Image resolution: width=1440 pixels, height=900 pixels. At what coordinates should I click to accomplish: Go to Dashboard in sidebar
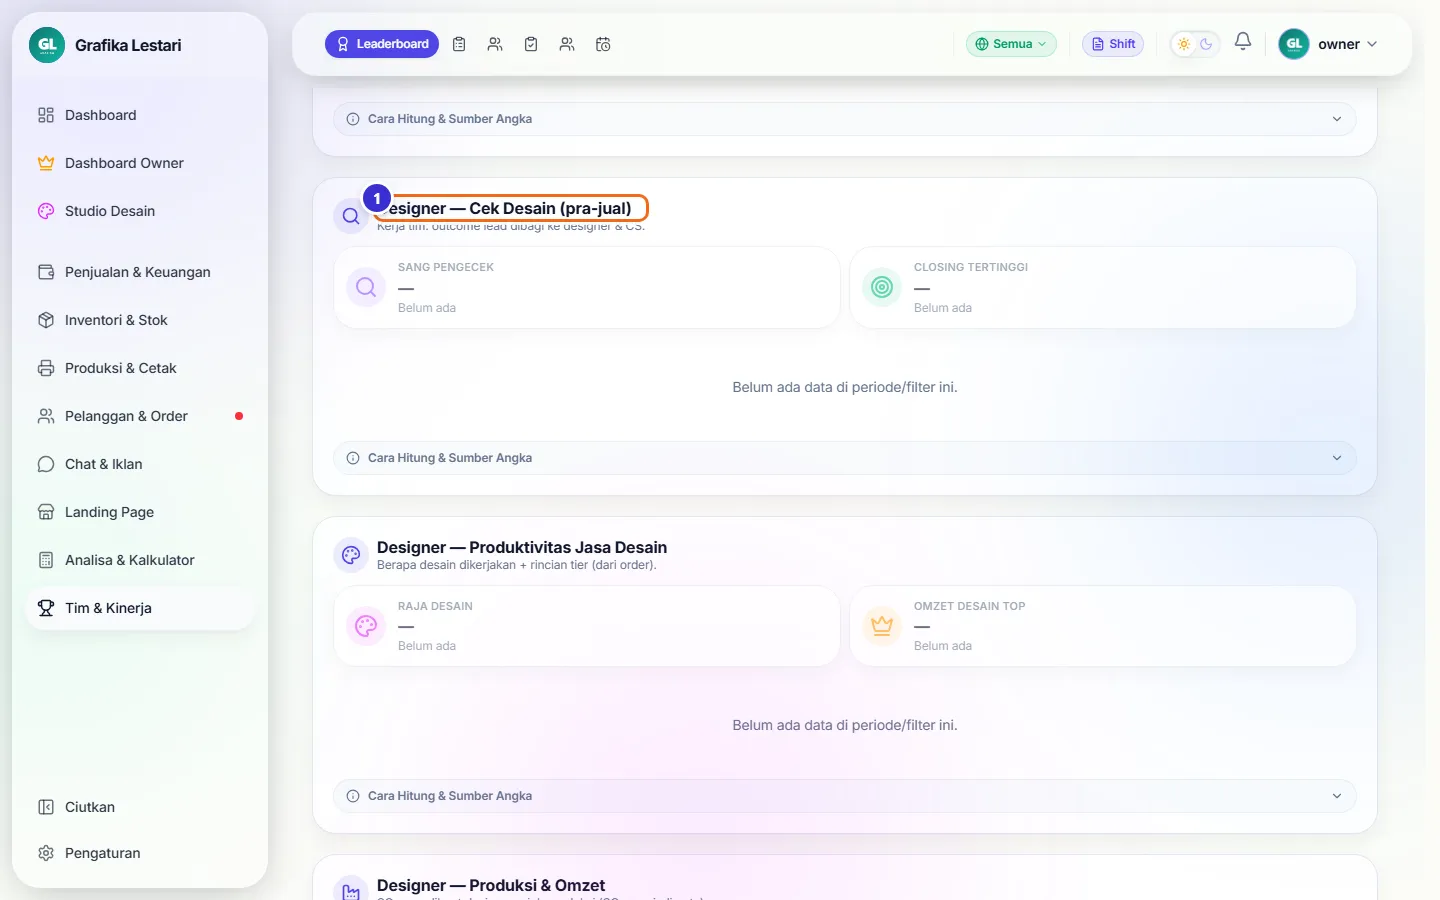140,115
